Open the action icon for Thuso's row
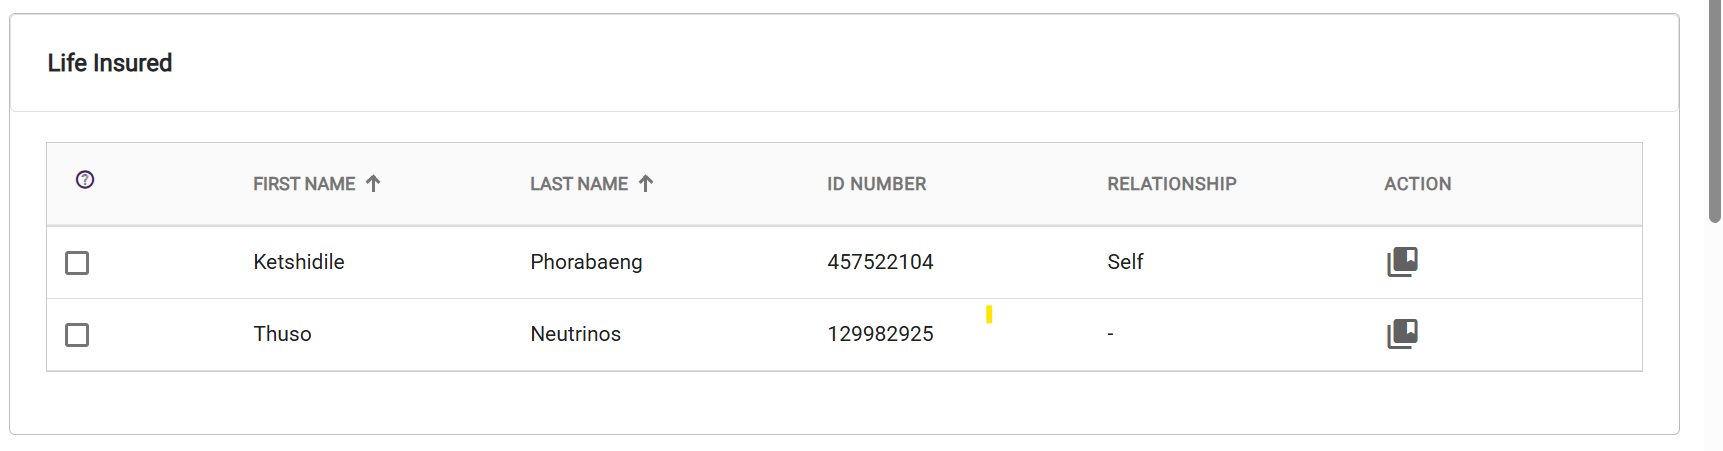1723x451 pixels. 1402,334
